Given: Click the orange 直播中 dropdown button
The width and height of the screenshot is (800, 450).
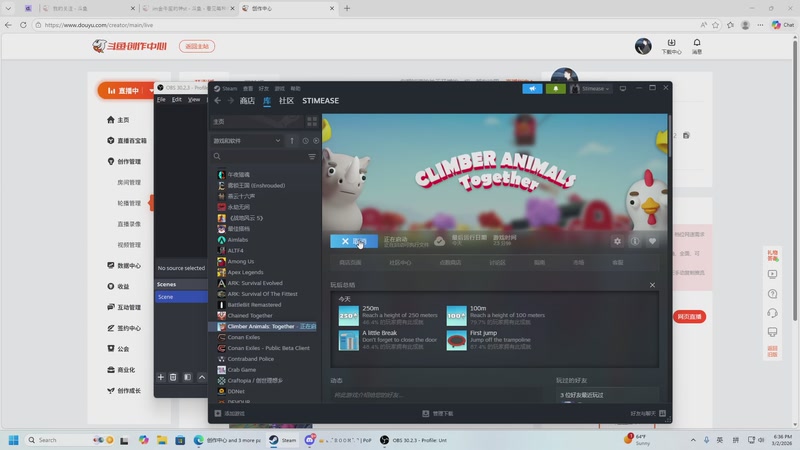Looking at the screenshot, I should coord(127,90).
